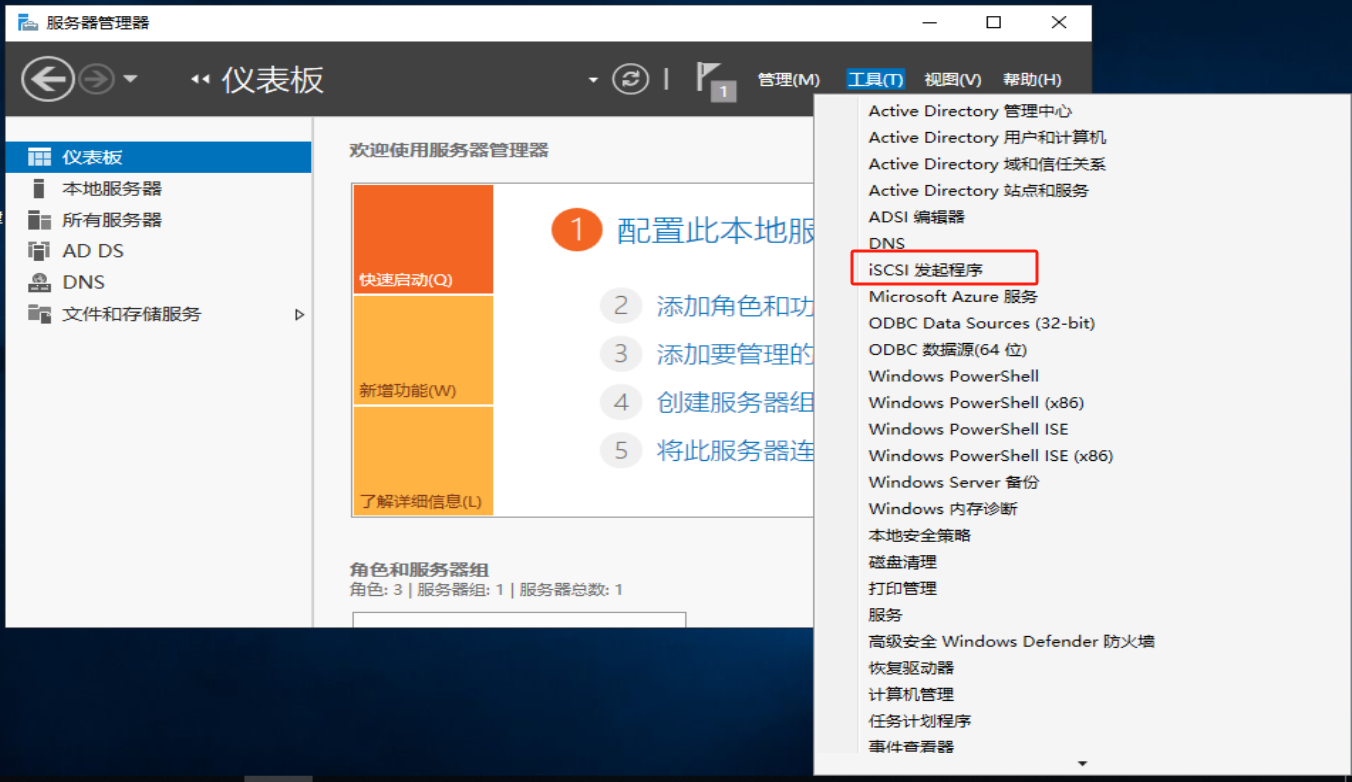This screenshot has height=782, width=1352.
Task: Open Active Directory 管理中心 from Tools menu
Action: tap(970, 111)
